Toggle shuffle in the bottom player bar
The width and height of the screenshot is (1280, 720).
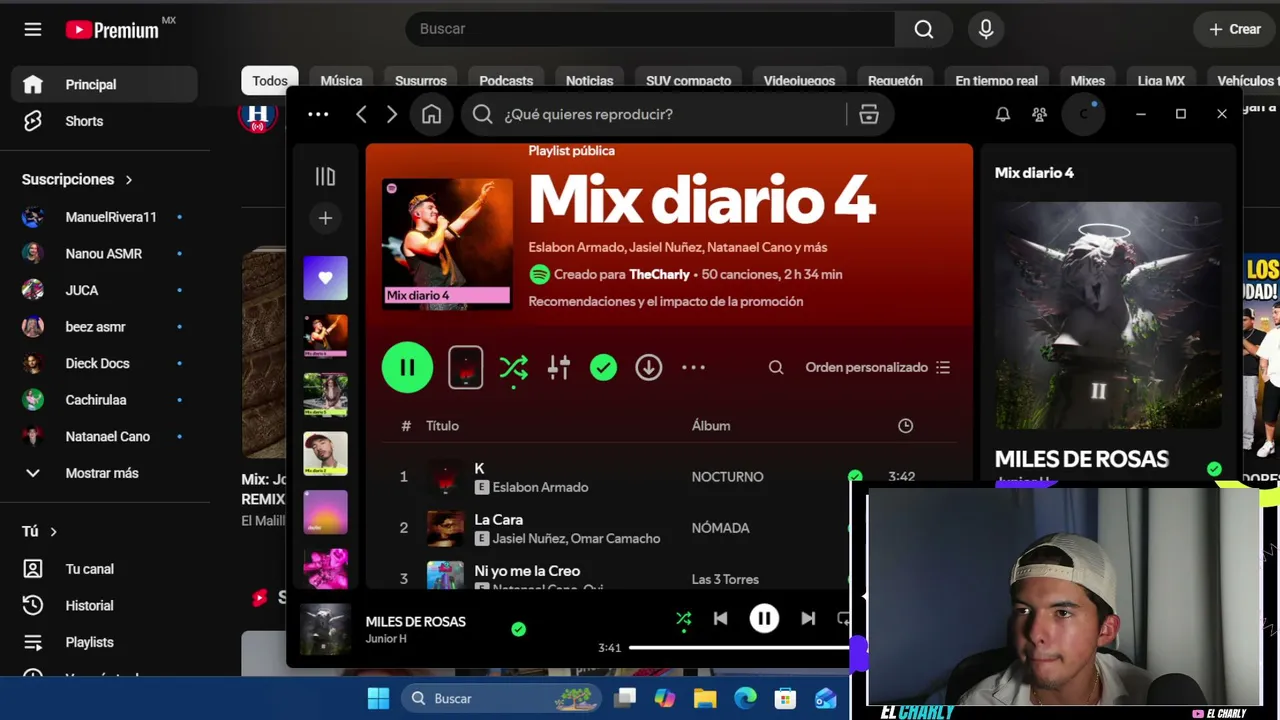point(684,619)
